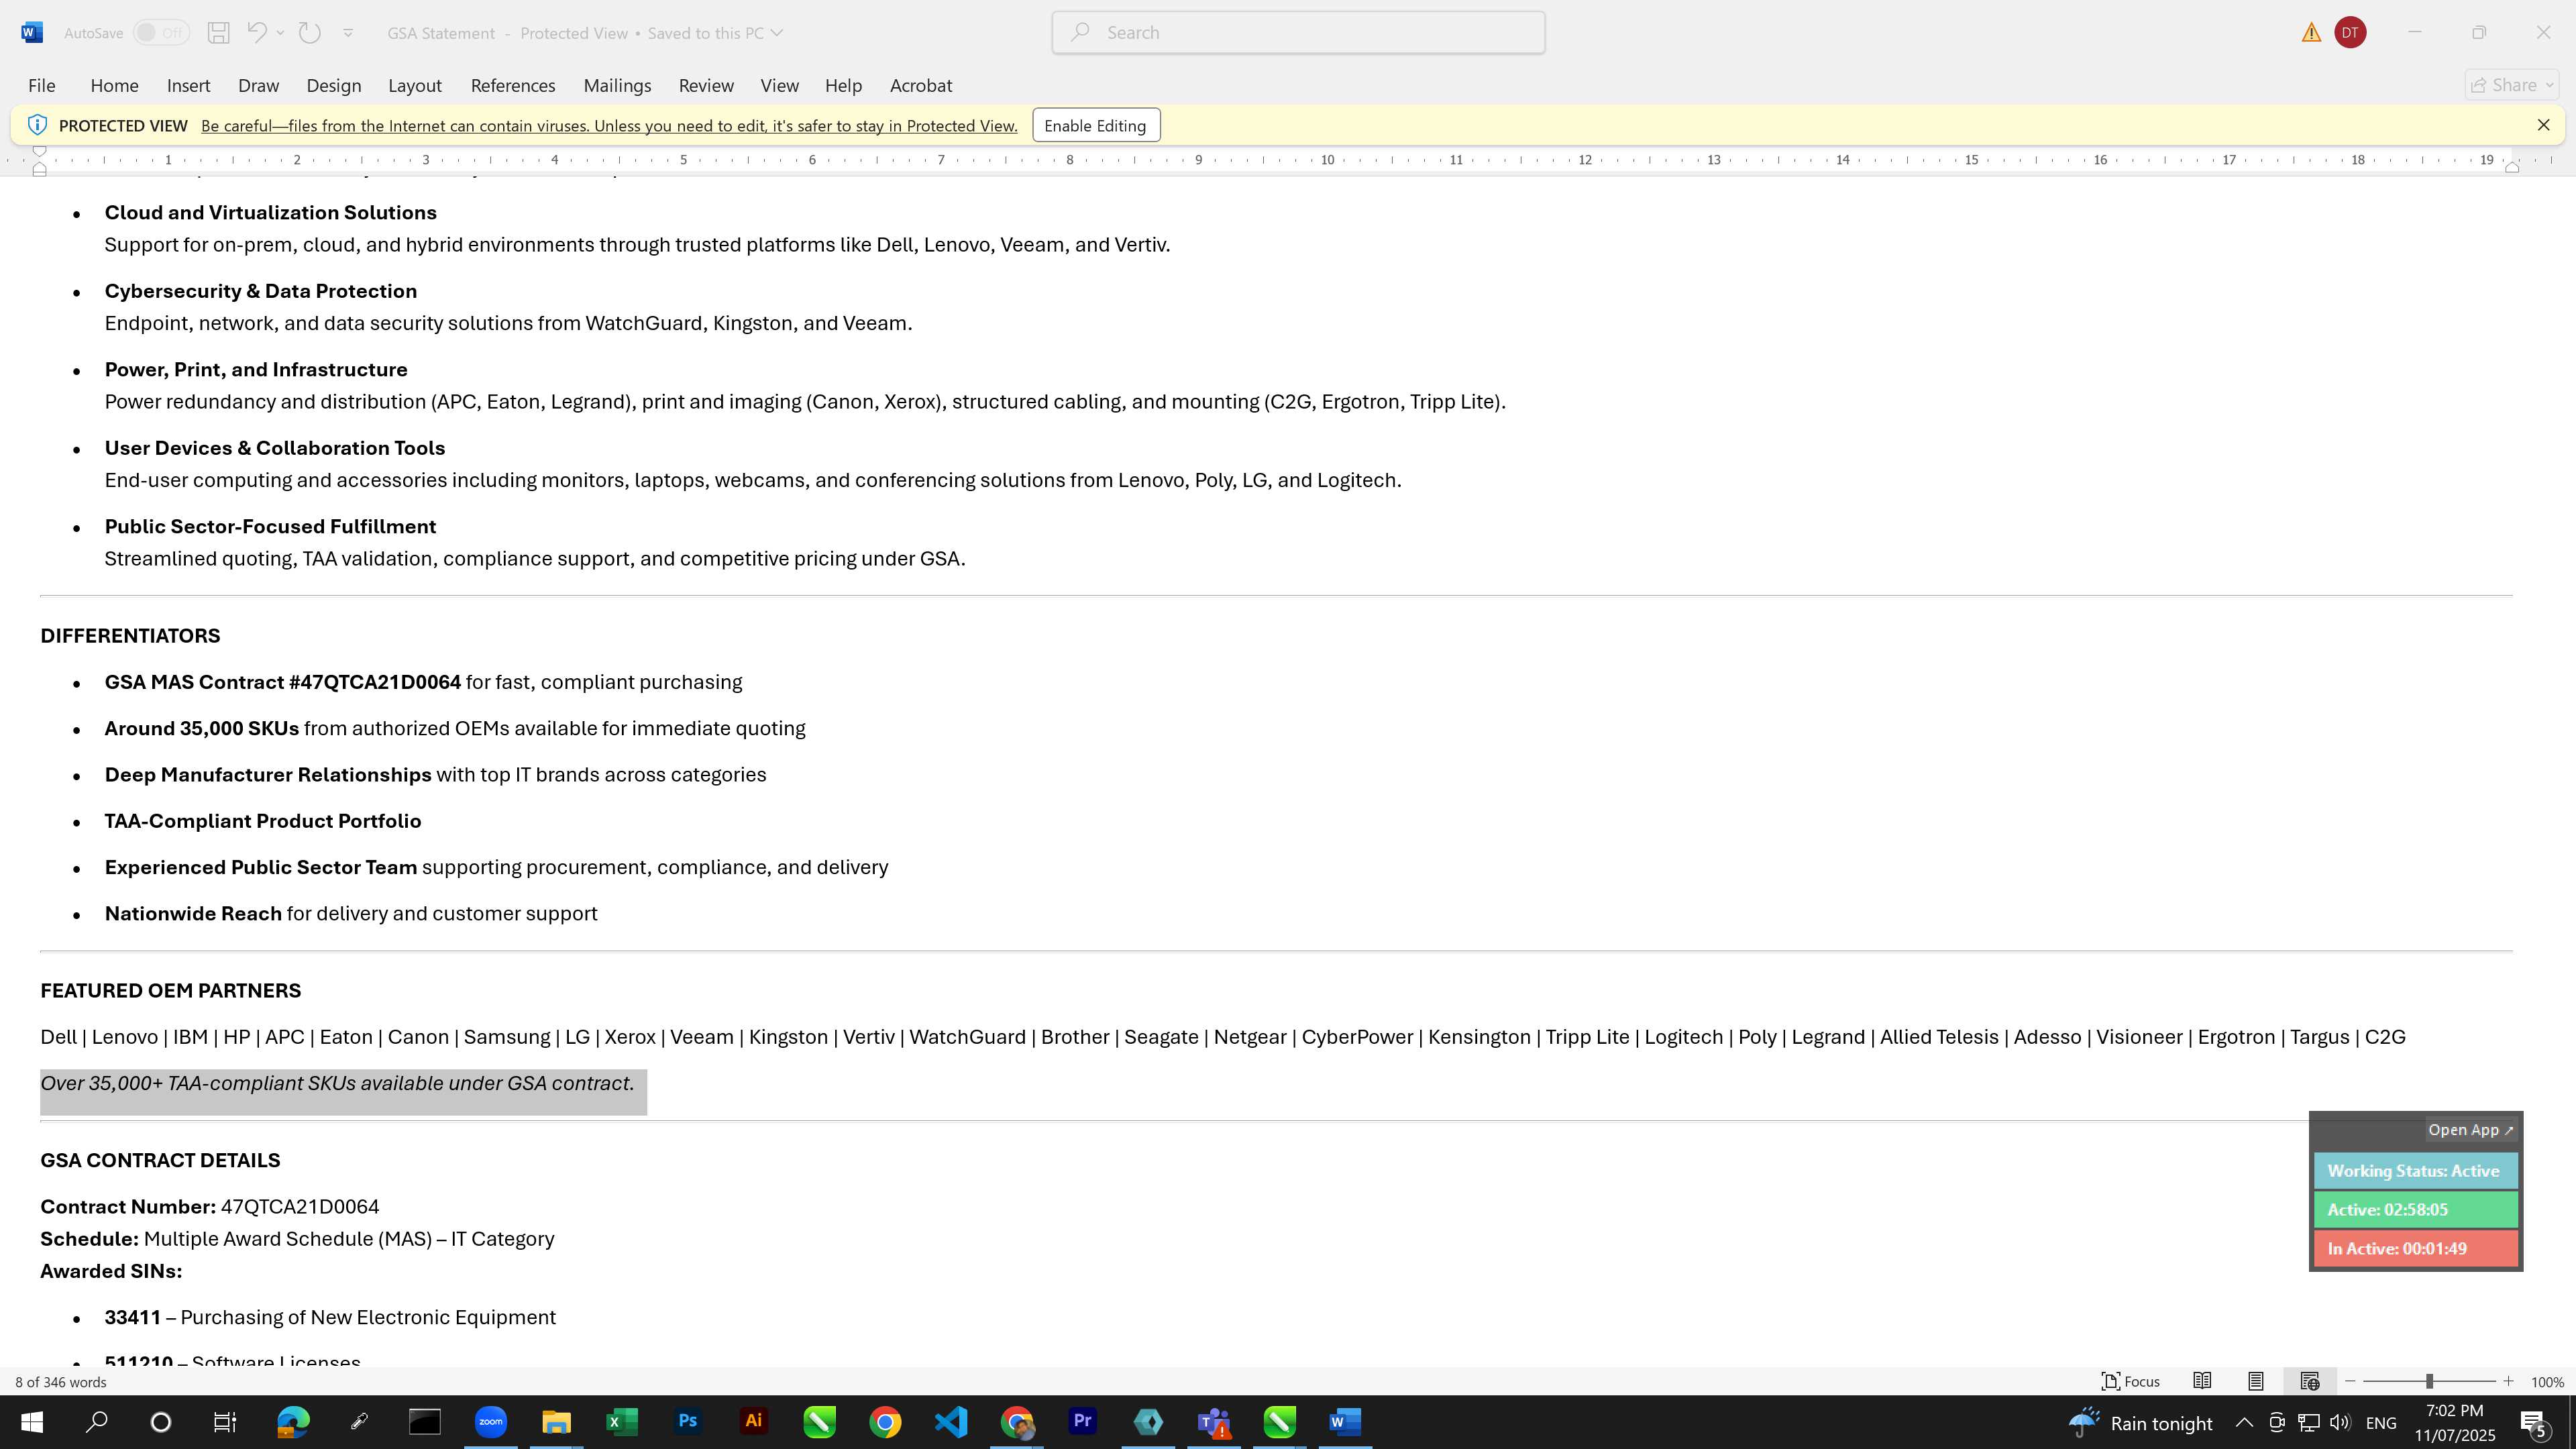2576x1449 pixels.
Task: Click the Protected View shield info icon
Action: pos(37,125)
